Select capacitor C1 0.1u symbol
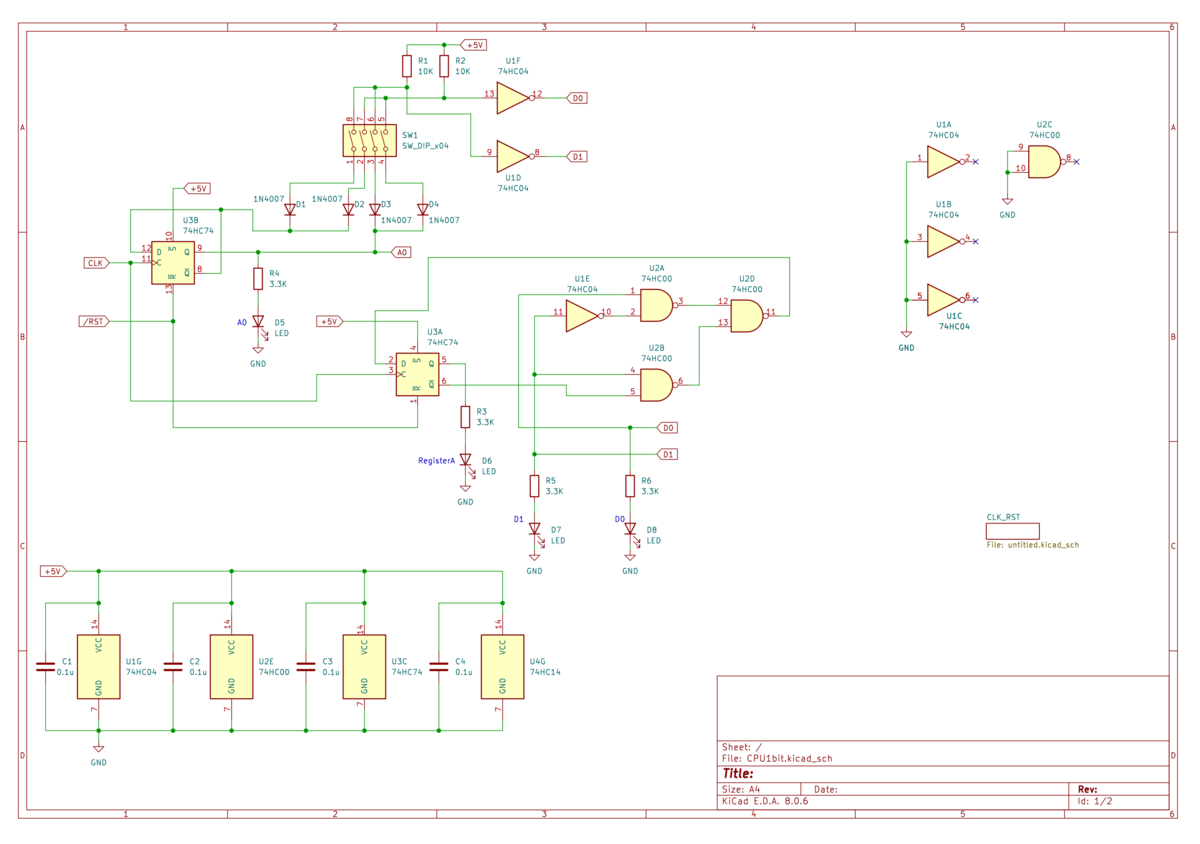The width and height of the screenshot is (1200, 844). coord(45,666)
